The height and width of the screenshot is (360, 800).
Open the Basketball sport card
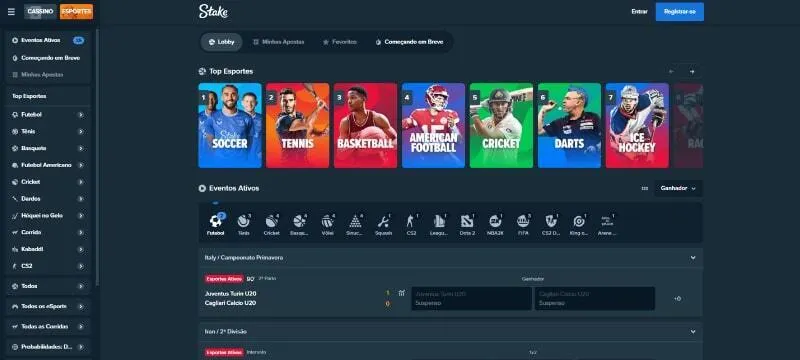pyautogui.click(x=365, y=125)
